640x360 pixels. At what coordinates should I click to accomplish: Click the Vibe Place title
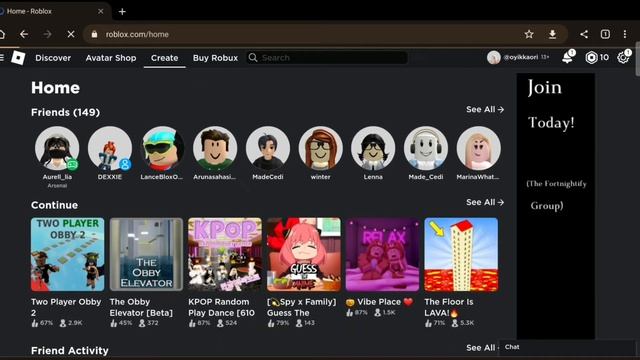[x=379, y=302]
